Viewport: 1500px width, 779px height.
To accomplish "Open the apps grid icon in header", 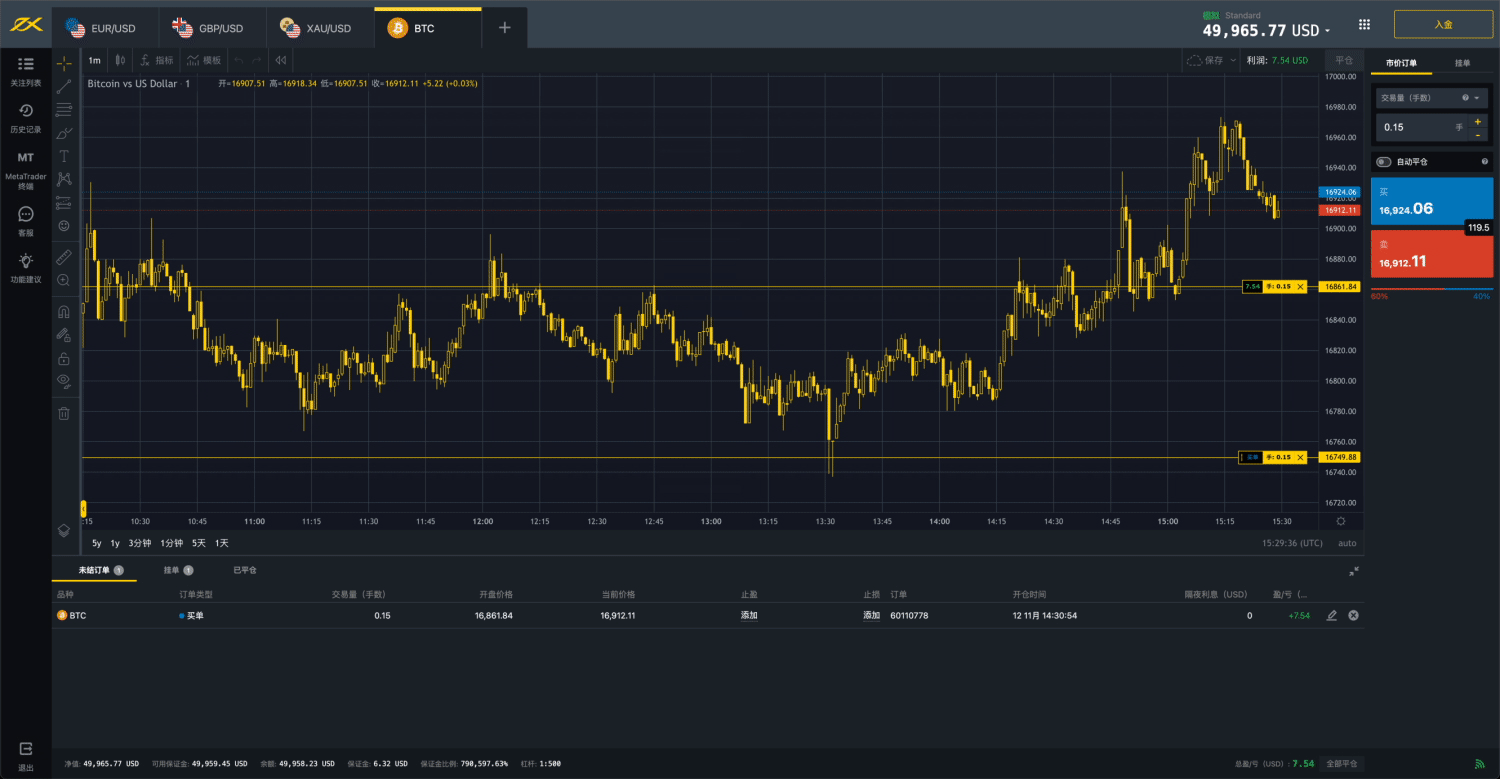I will point(1365,25).
